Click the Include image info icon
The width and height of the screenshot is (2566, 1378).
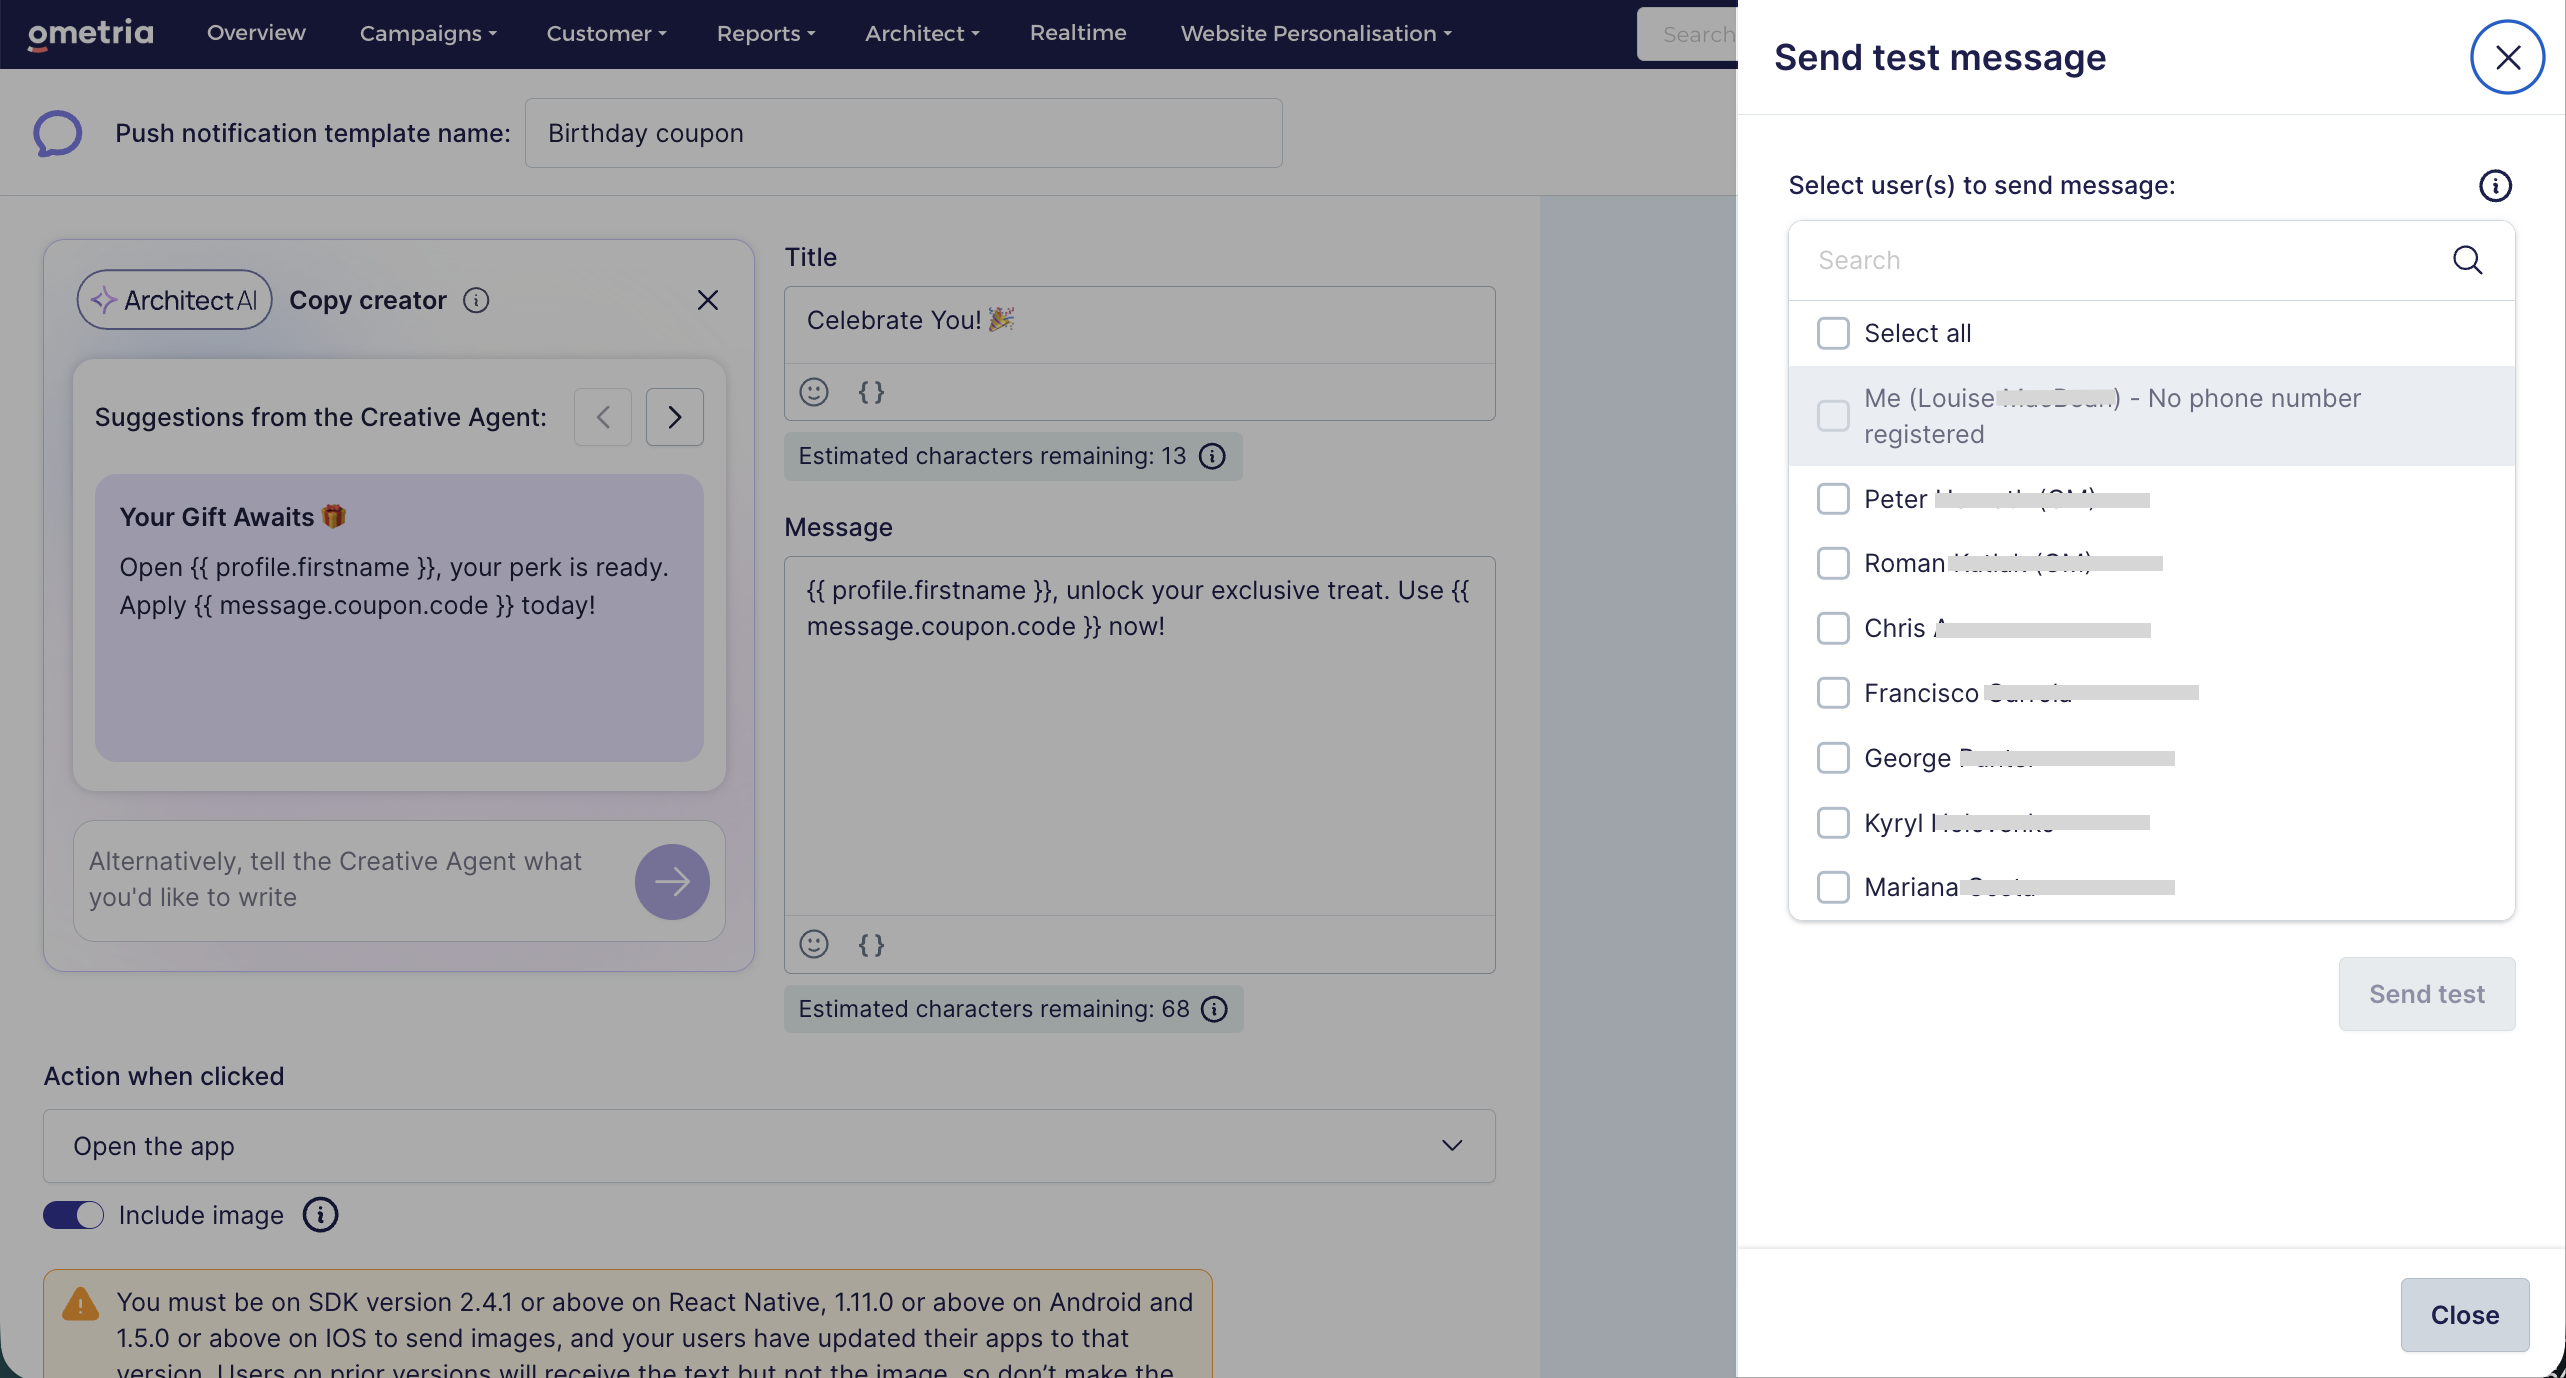pos(321,1215)
